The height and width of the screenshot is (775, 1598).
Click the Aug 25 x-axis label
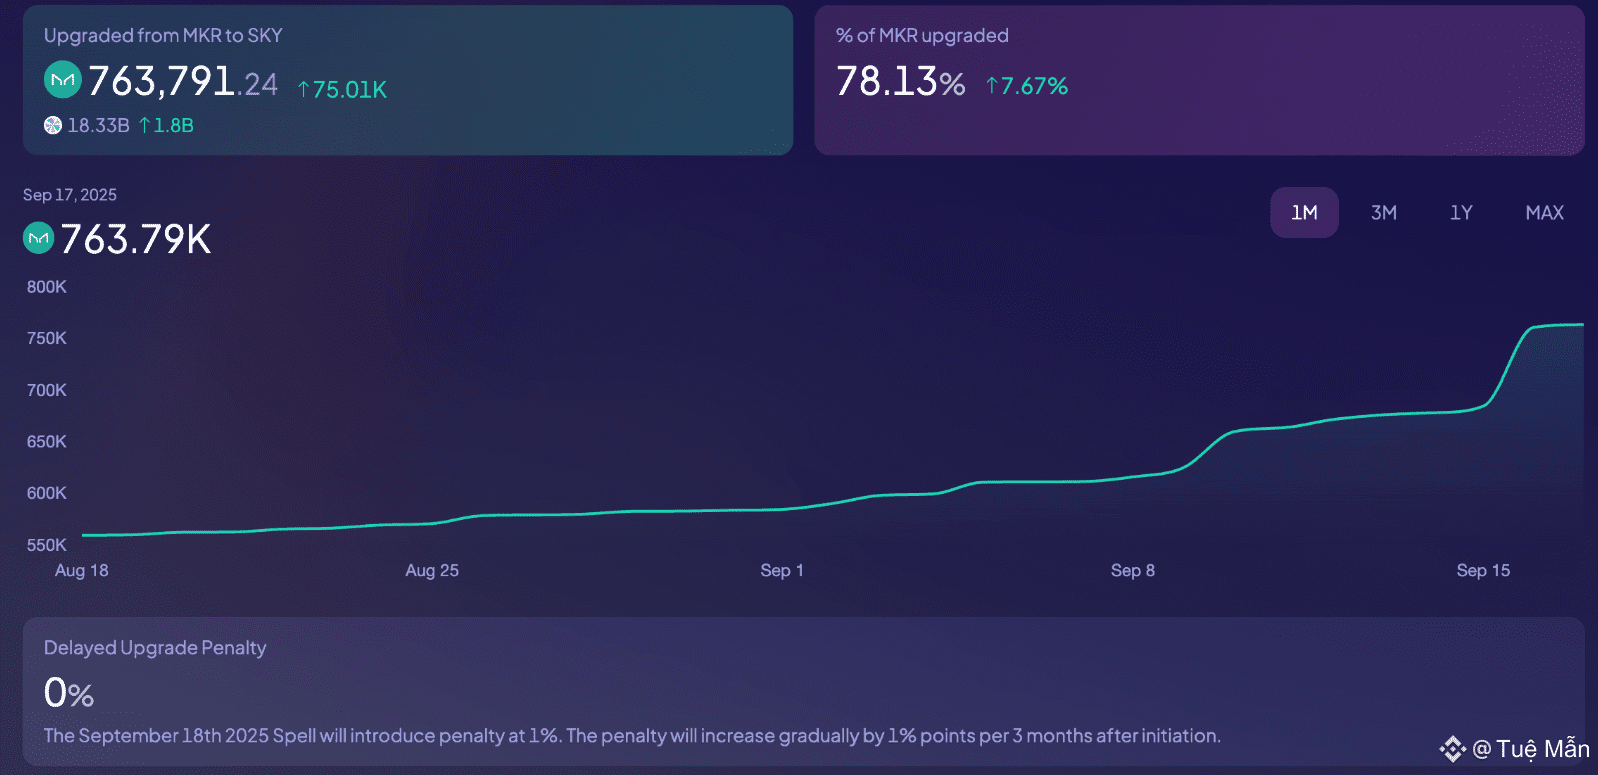432,570
